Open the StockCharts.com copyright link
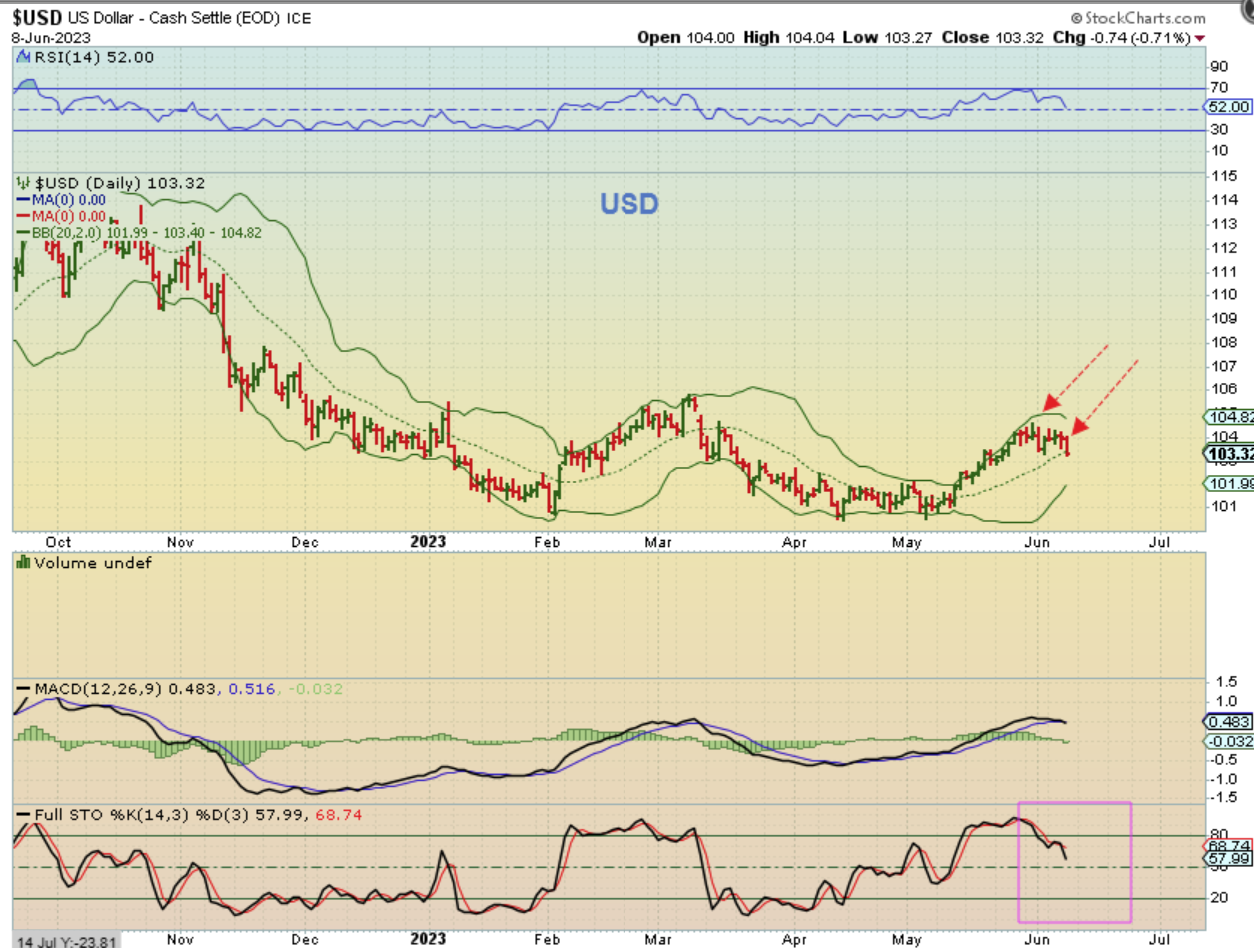Screen dimensions: 1254x948 1138,18
